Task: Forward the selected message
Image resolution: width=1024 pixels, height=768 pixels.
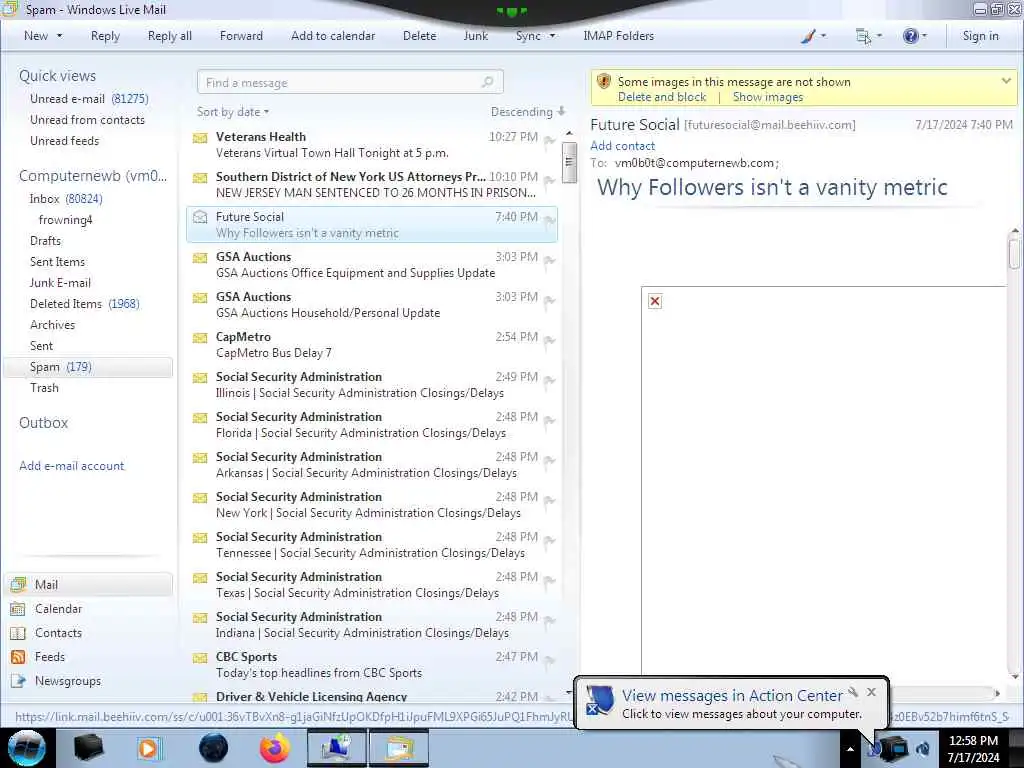Action: tap(241, 36)
